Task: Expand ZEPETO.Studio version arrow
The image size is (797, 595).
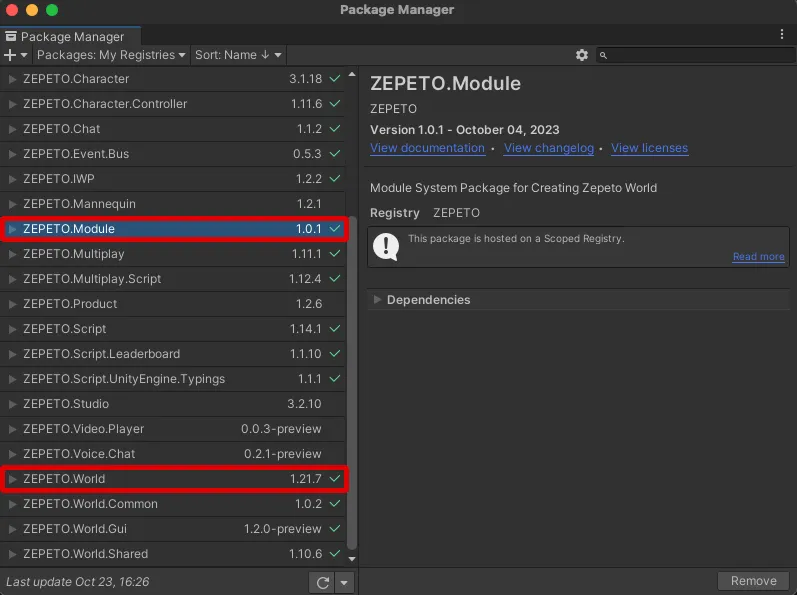Action: 13,404
